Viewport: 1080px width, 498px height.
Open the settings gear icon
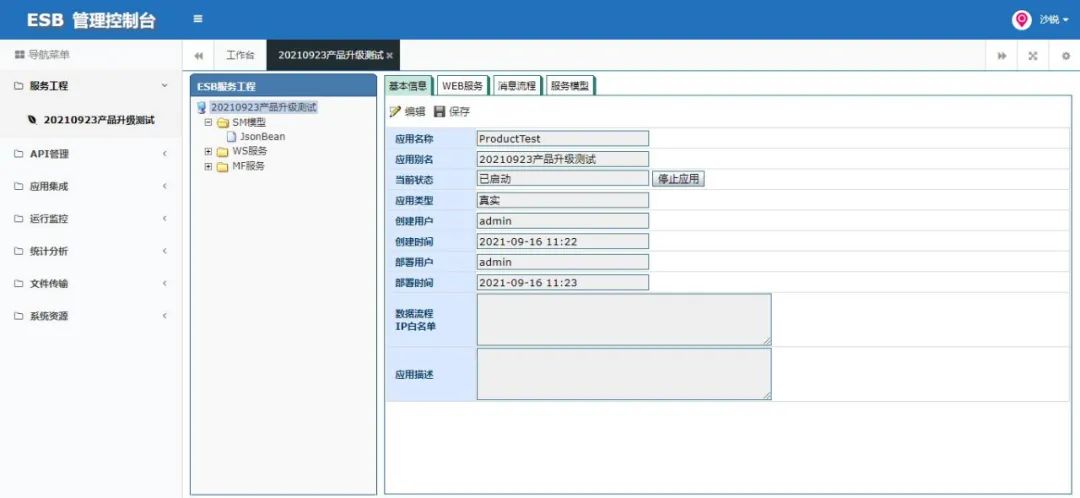coord(1065,56)
